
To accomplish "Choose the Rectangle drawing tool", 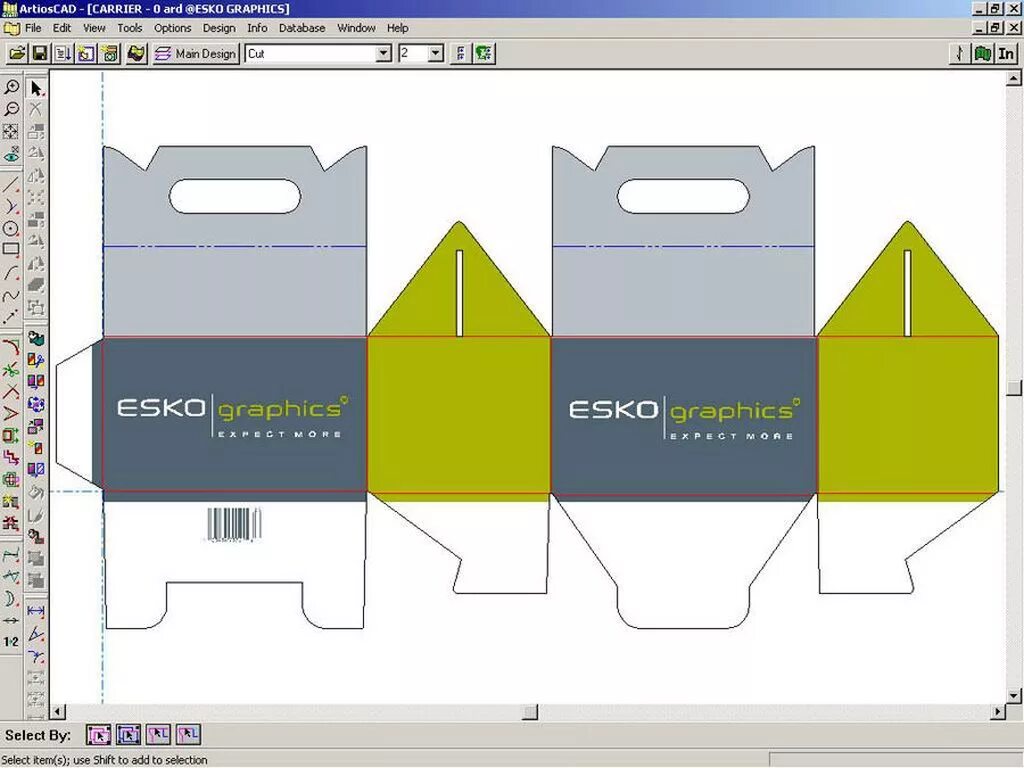I will (x=11, y=249).
